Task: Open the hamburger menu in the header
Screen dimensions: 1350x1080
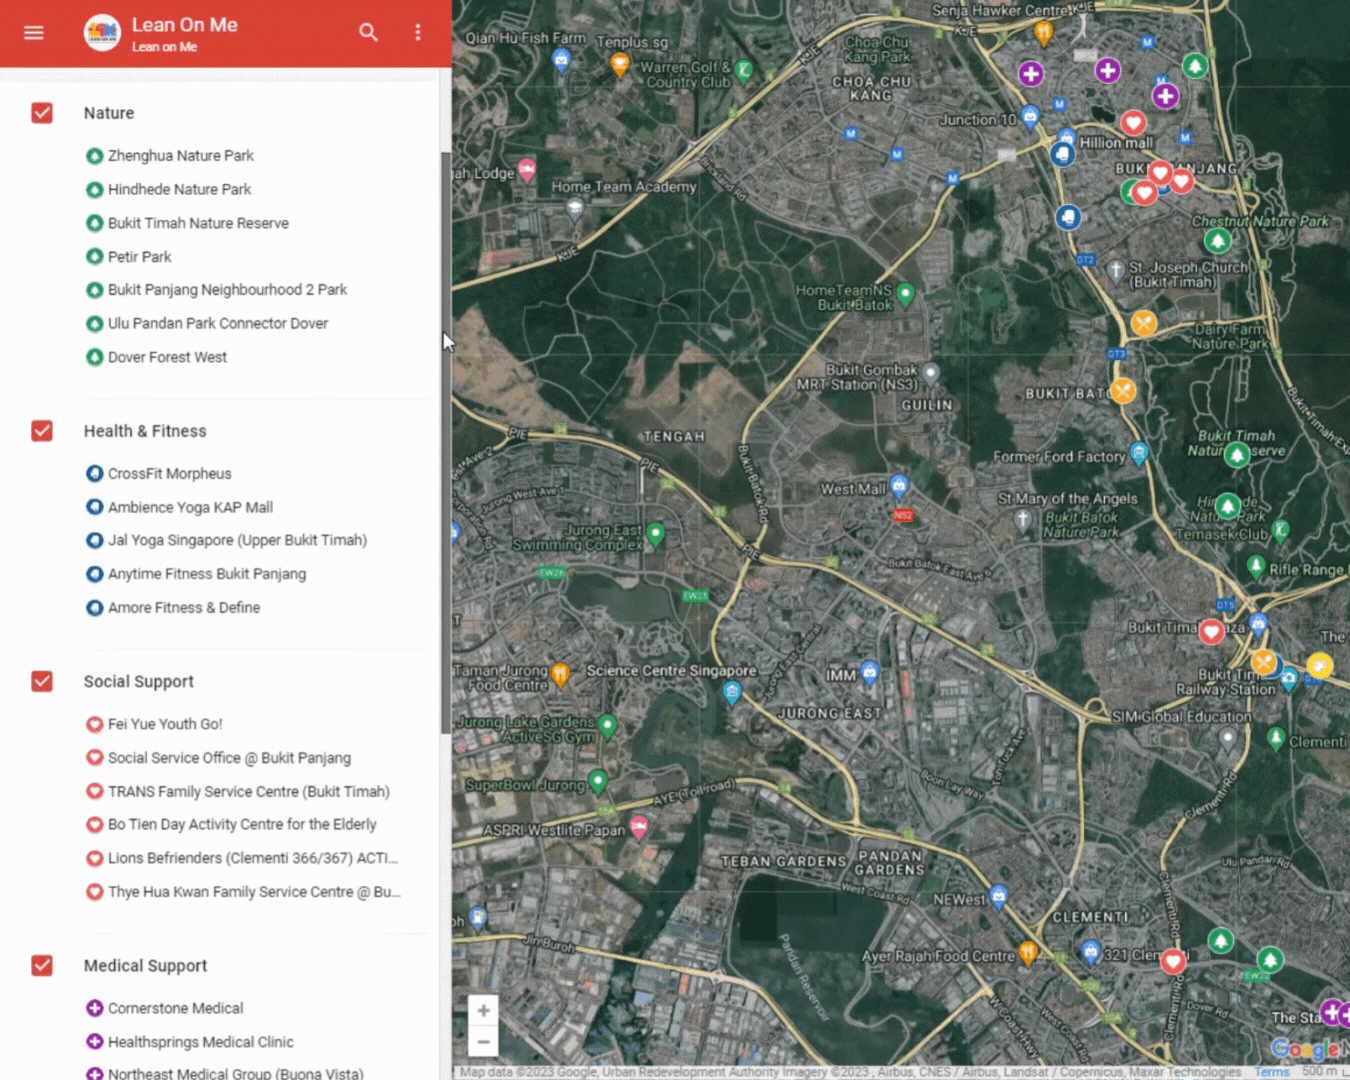Action: coord(34,32)
